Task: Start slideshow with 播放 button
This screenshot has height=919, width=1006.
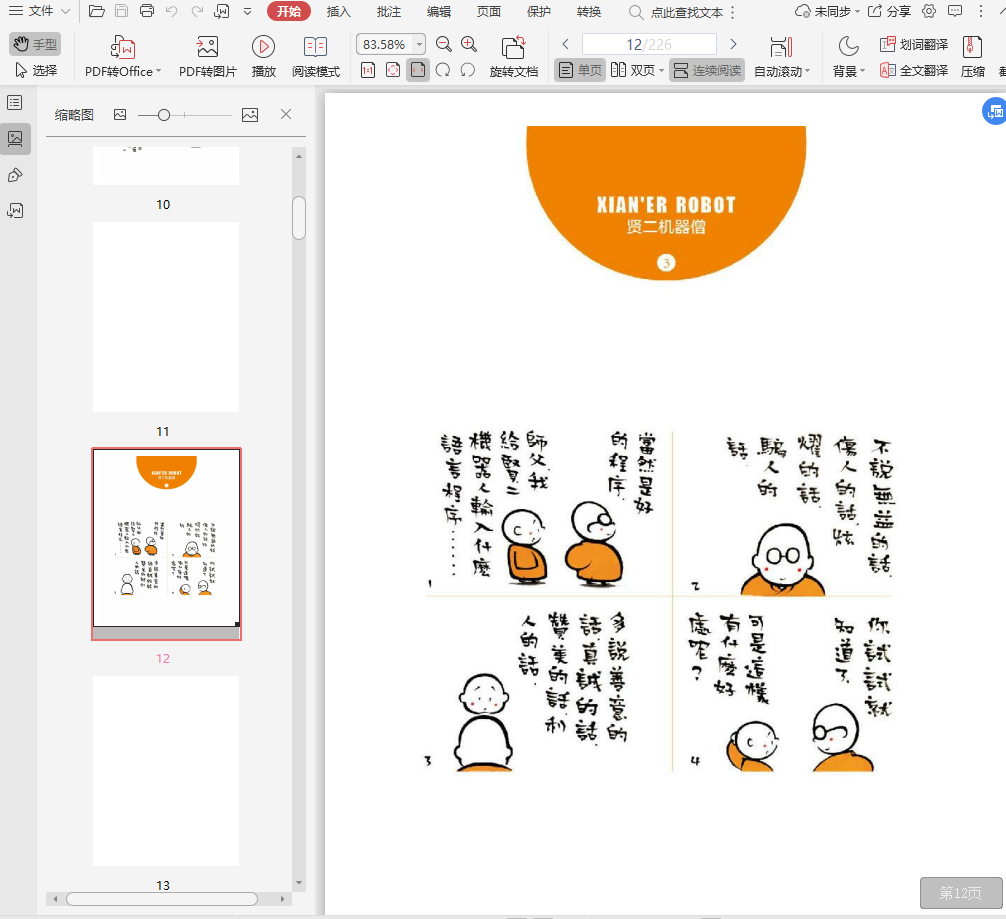Action: tap(263, 47)
